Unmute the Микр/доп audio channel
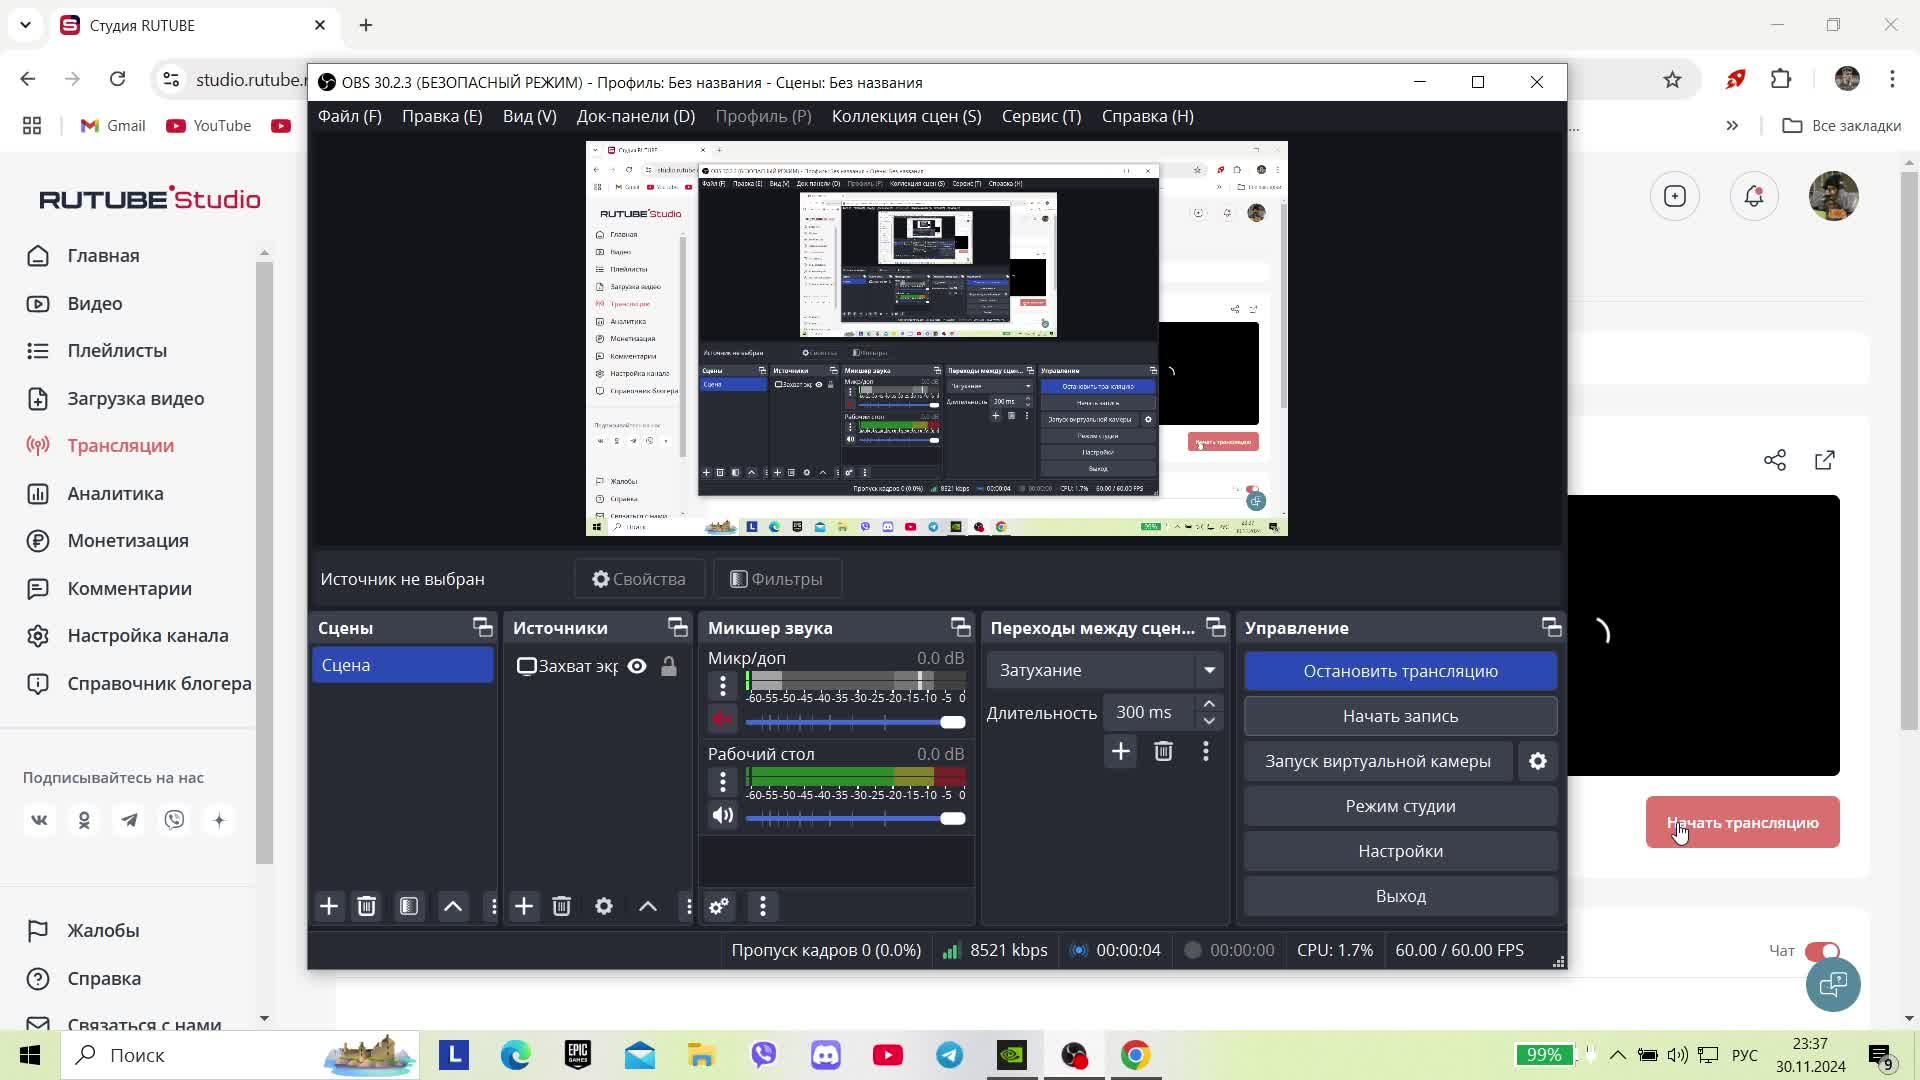The height and width of the screenshot is (1080, 1920). coord(722,719)
